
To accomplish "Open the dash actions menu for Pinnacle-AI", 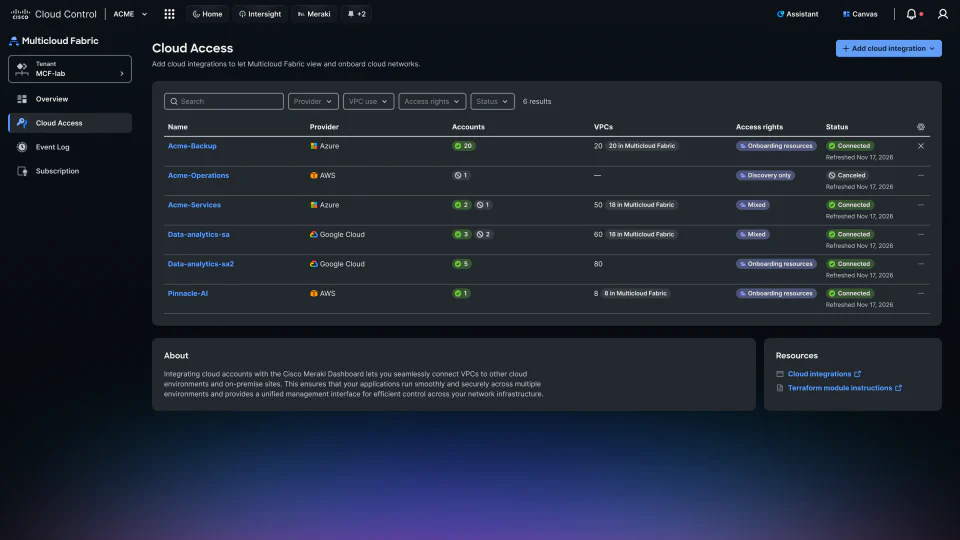I will click(921, 293).
